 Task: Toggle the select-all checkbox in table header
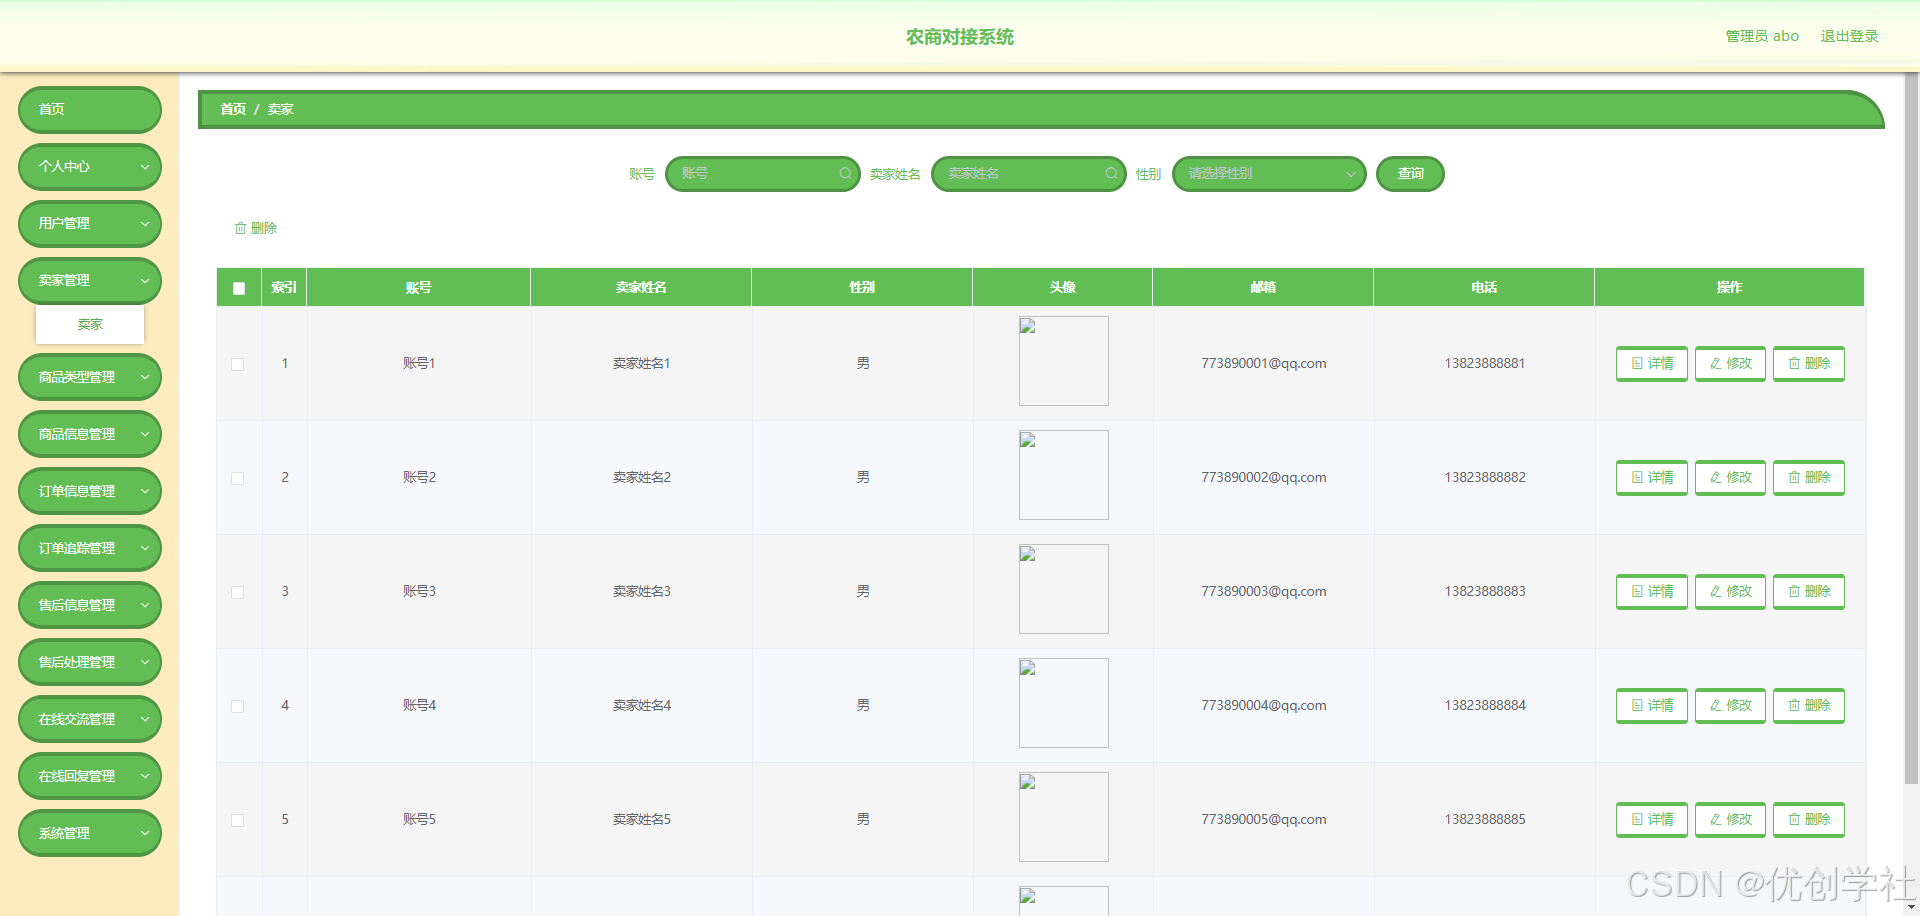(239, 288)
